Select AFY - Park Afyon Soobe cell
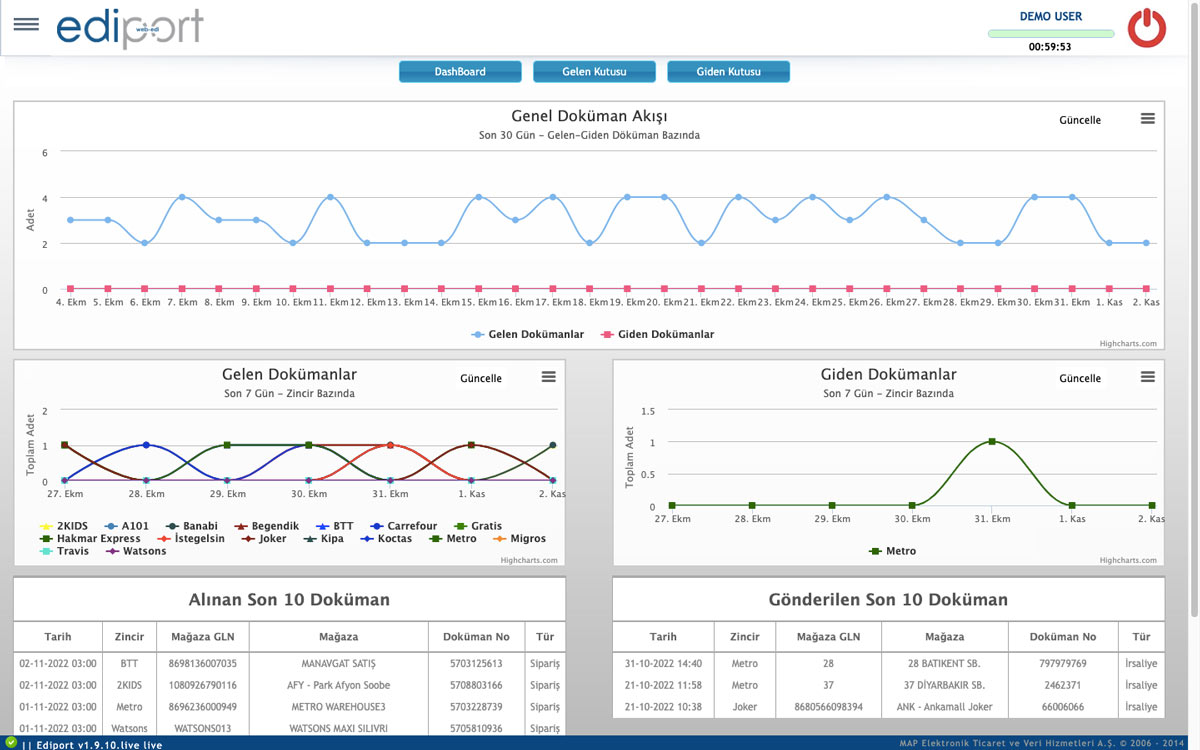This screenshot has width=1200, height=750. (339, 686)
